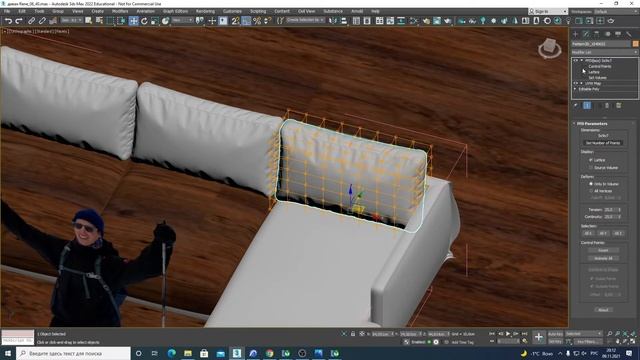
Task: Click Set Number of Points button
Action: 603,143
